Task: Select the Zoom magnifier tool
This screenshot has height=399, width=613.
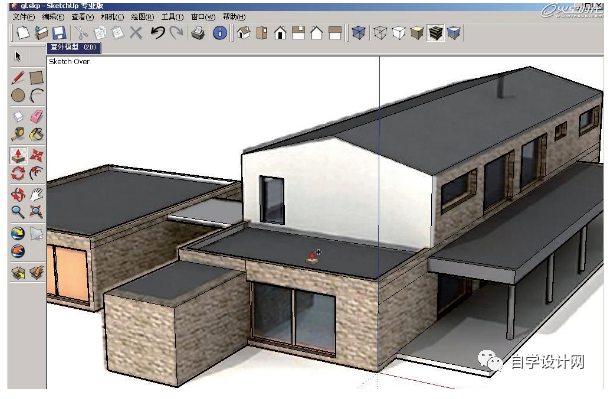Action: point(18,212)
